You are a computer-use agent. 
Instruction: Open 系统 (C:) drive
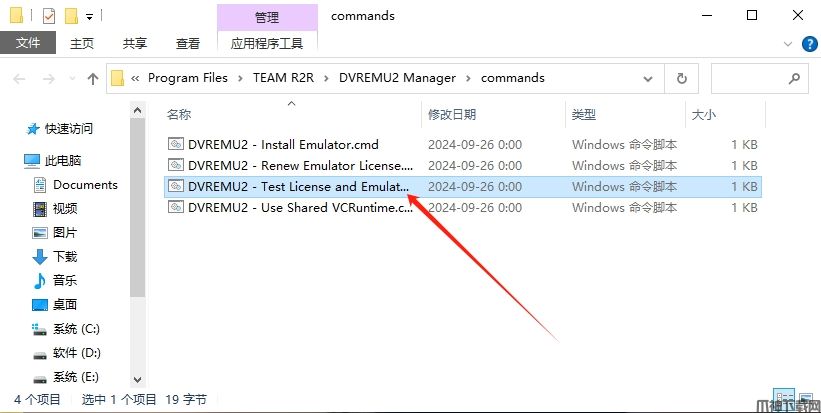click(x=66, y=329)
